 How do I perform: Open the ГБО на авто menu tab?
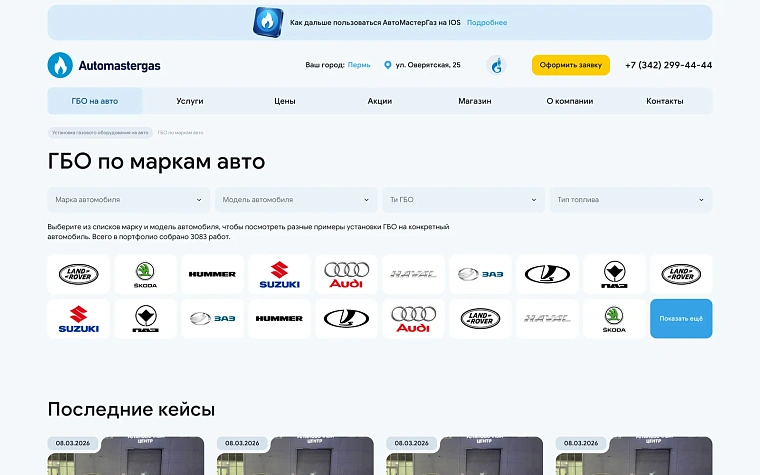(x=95, y=101)
